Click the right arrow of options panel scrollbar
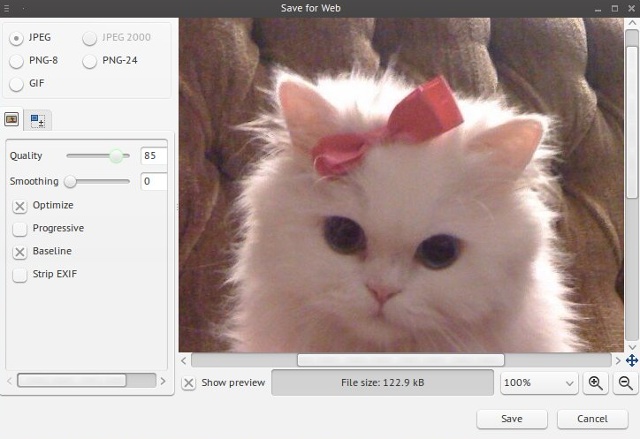640x439 pixels. [x=163, y=381]
